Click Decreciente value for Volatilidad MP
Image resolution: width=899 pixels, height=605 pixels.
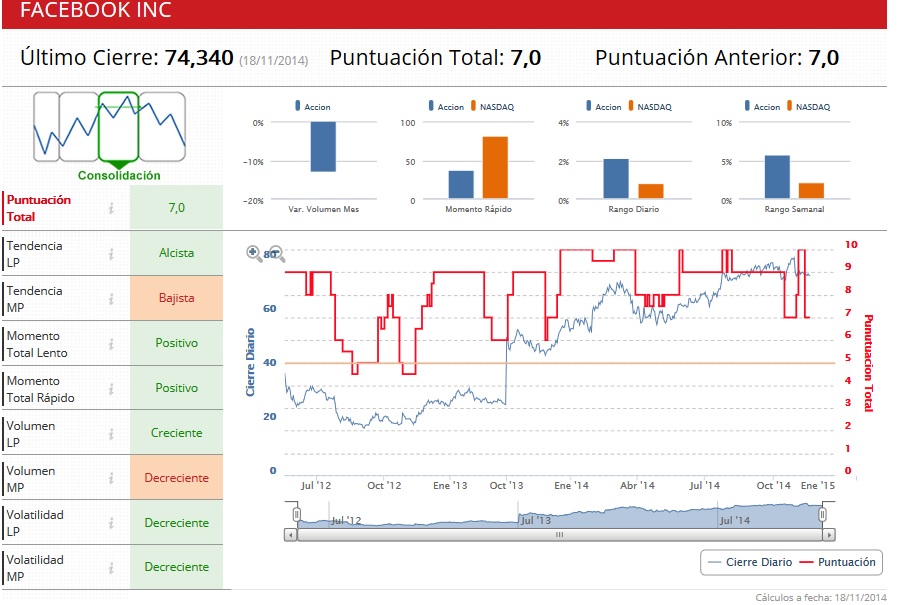tap(177, 567)
